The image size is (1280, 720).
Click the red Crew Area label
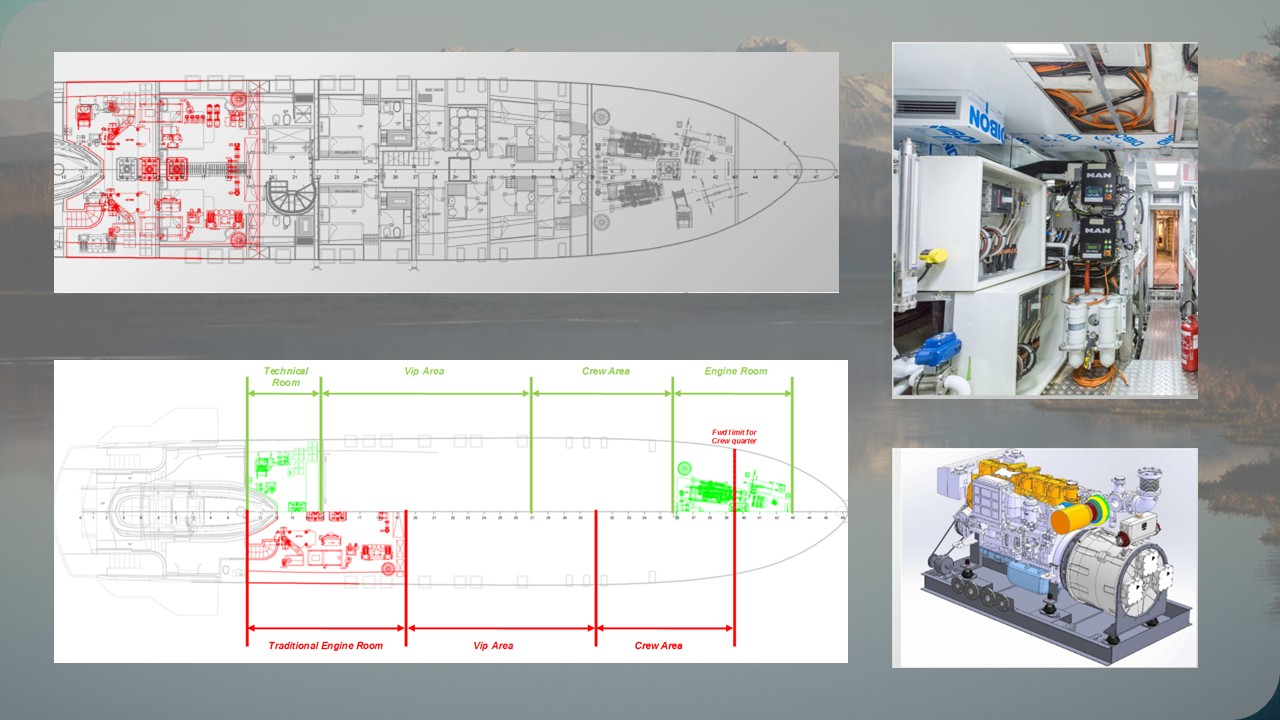[658, 646]
